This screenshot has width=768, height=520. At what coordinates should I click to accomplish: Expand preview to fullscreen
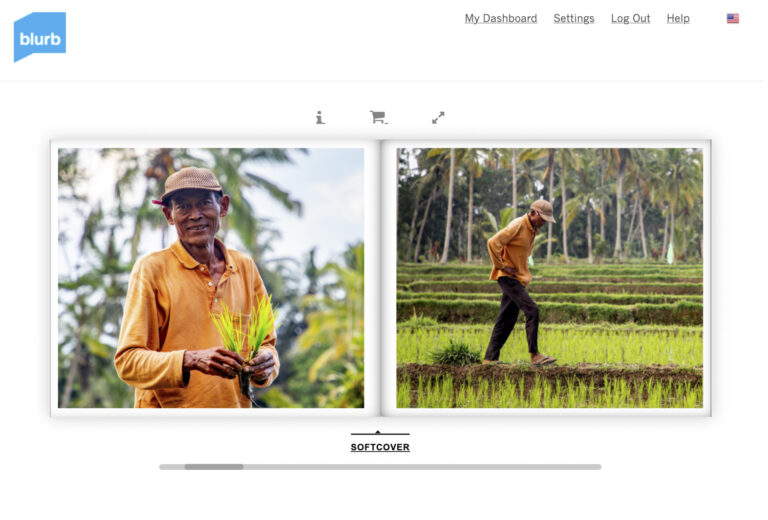click(x=438, y=118)
